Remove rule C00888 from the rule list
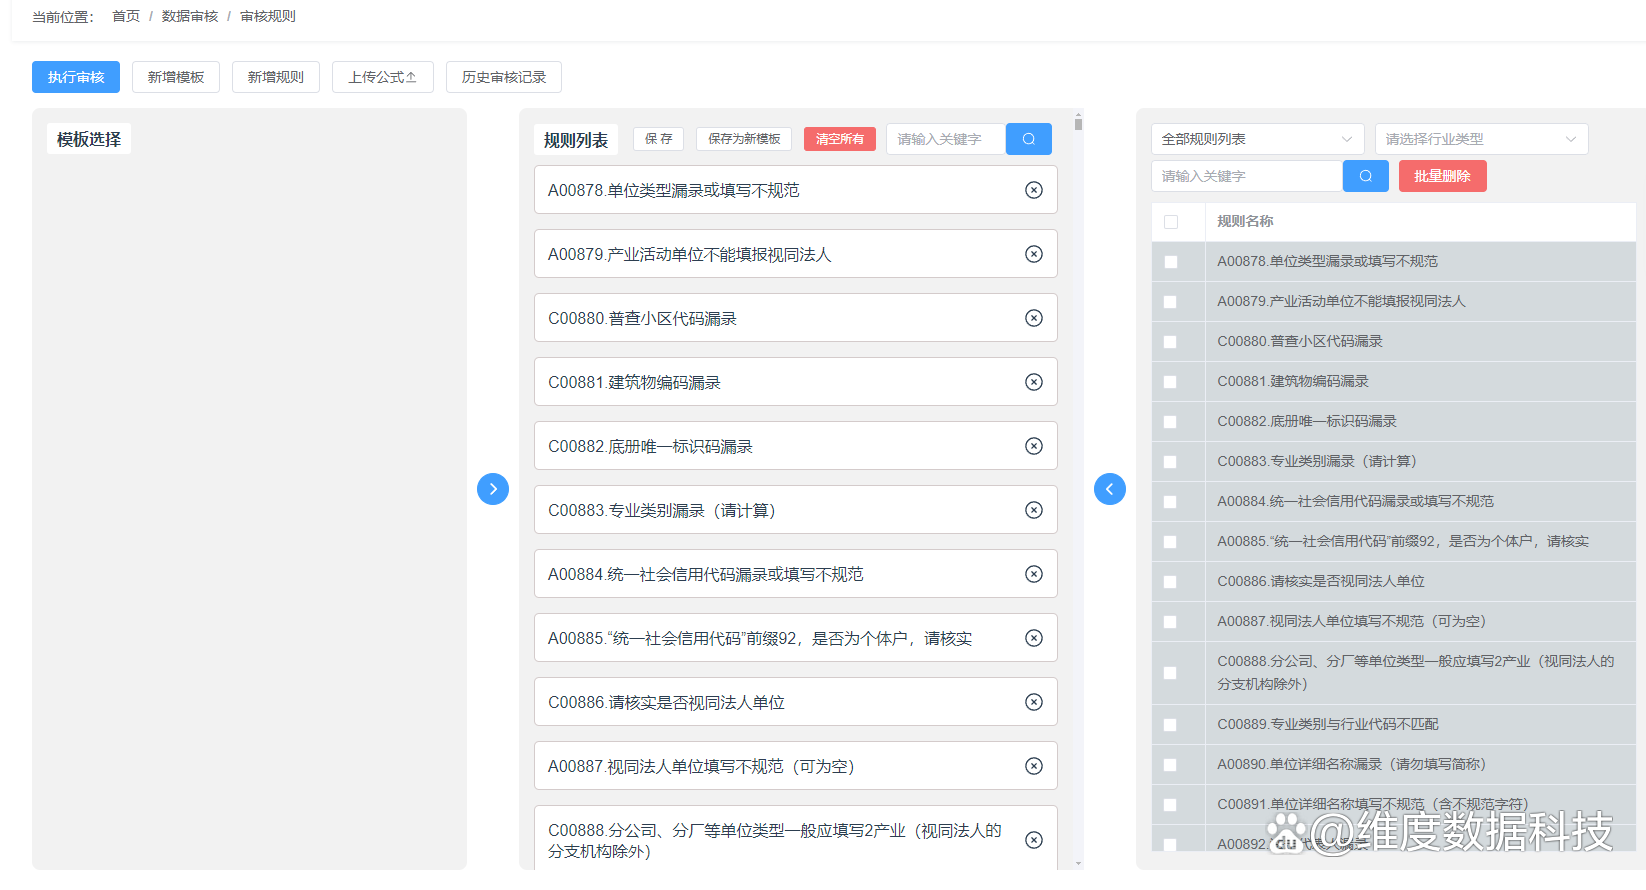1646x890 pixels. coord(1034,840)
